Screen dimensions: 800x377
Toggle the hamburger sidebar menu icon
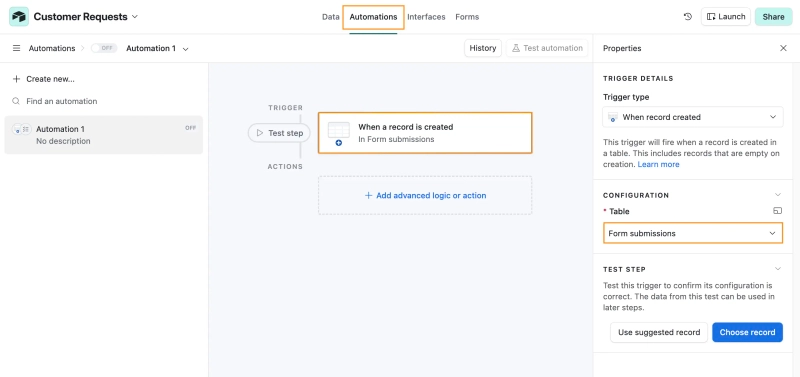[16, 48]
